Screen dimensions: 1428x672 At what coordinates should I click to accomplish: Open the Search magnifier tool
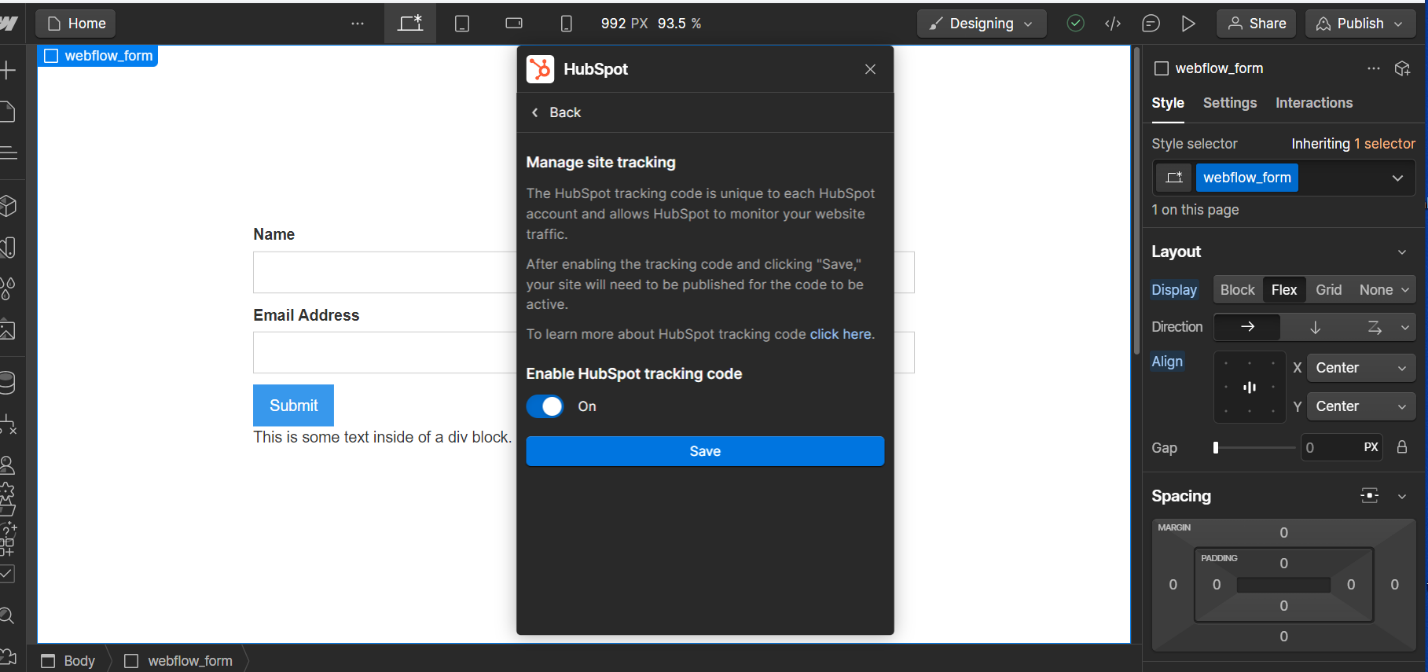coord(8,616)
